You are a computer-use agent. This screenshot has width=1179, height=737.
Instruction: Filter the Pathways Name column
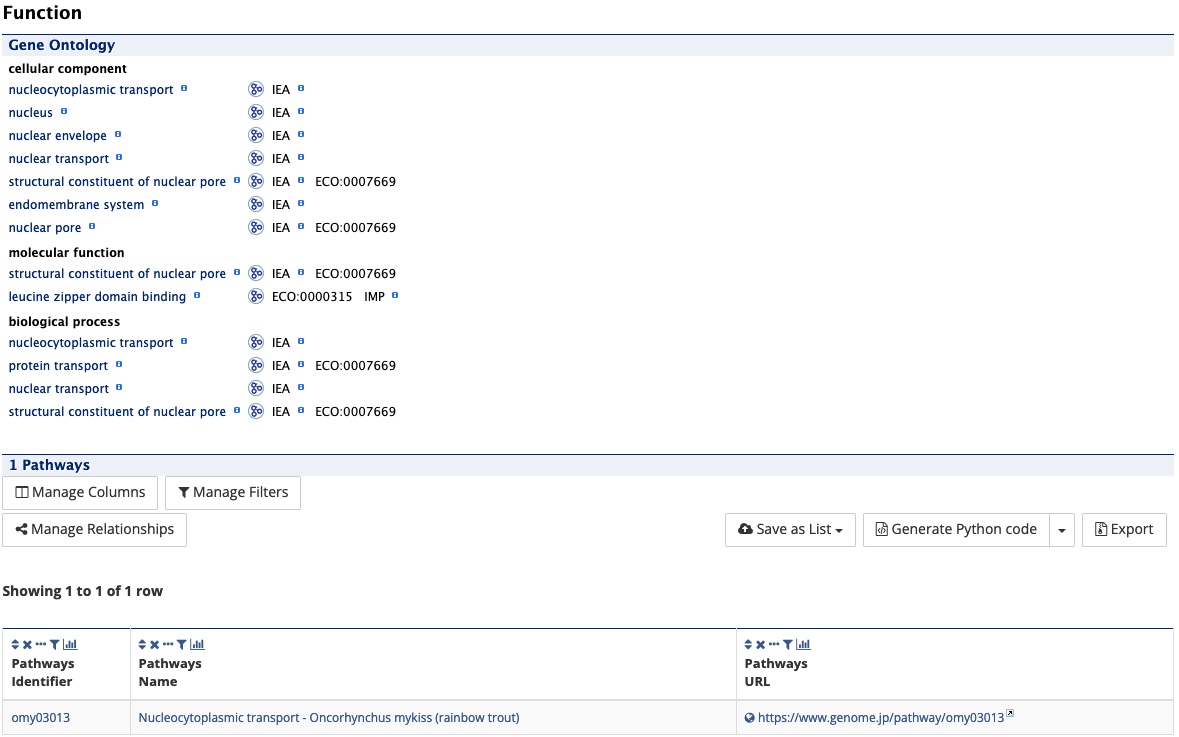point(181,644)
